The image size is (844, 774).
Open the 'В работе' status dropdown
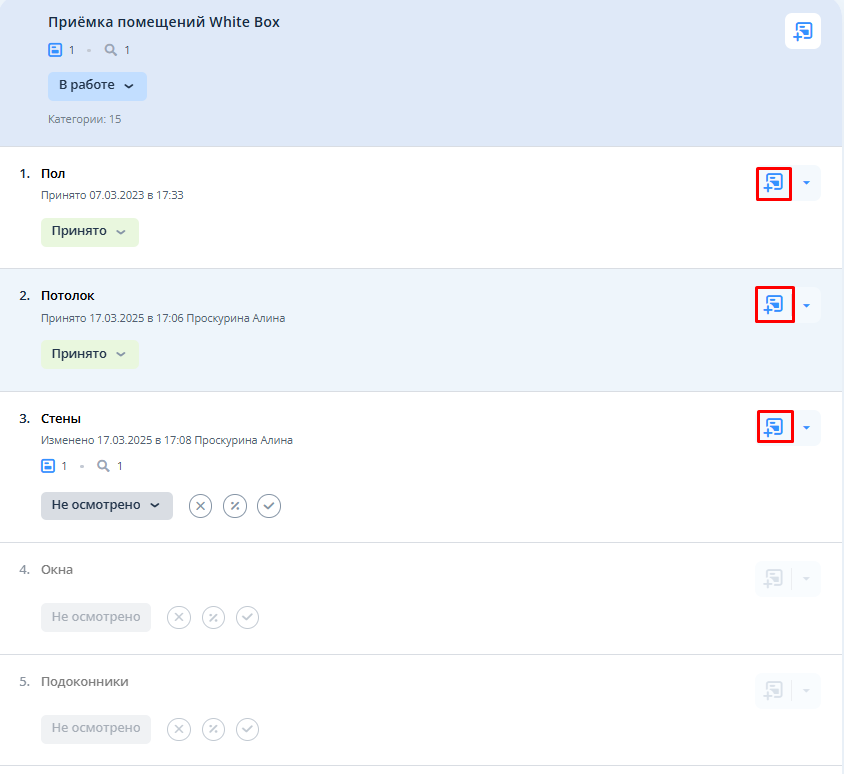coord(97,86)
